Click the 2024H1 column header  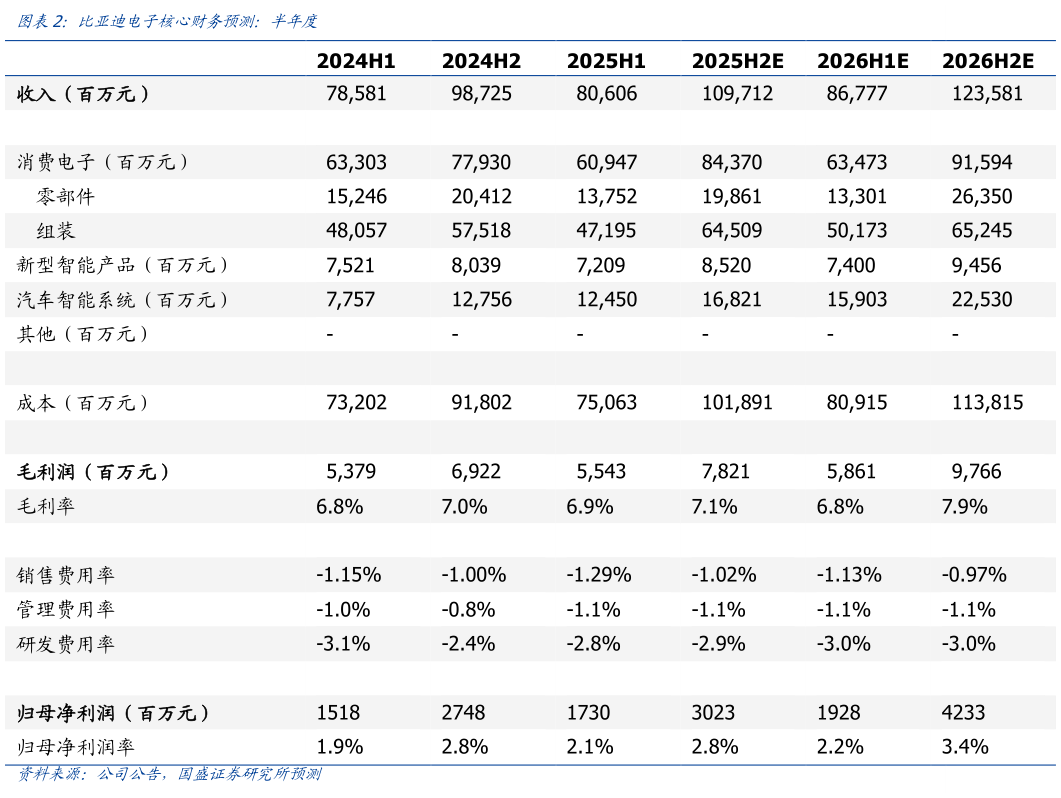tap(356, 61)
